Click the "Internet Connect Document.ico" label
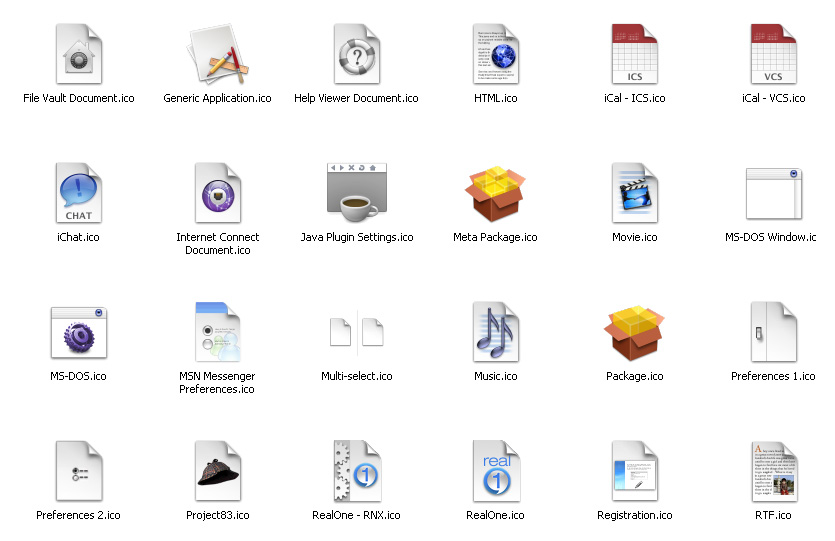 coord(218,243)
